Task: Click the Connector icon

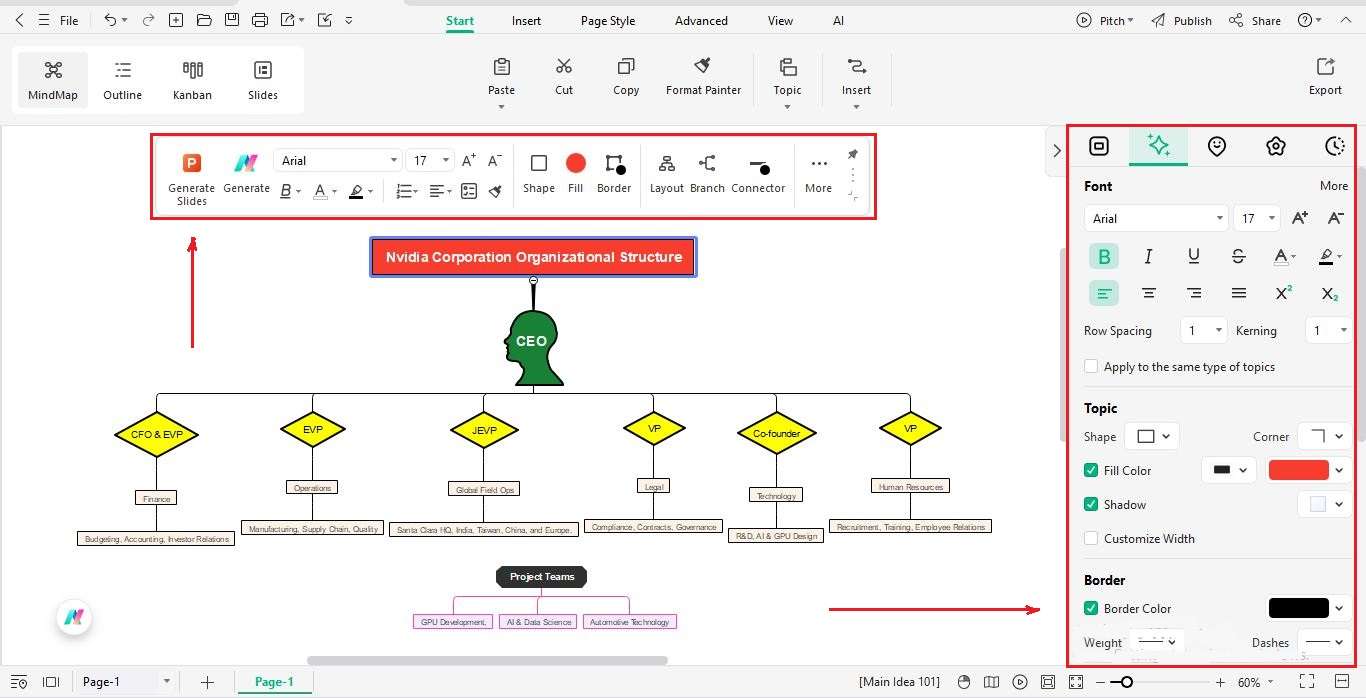Action: (x=757, y=172)
